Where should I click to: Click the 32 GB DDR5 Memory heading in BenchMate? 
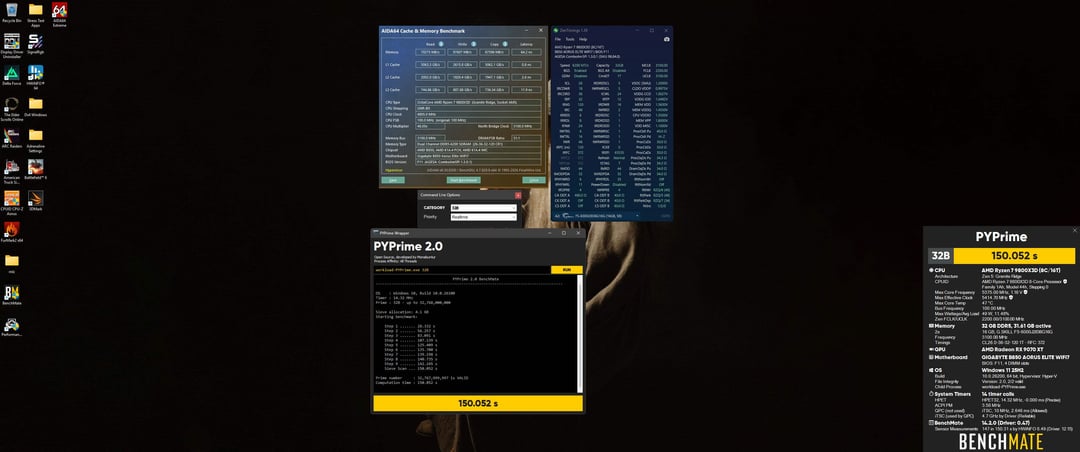pos(1015,325)
